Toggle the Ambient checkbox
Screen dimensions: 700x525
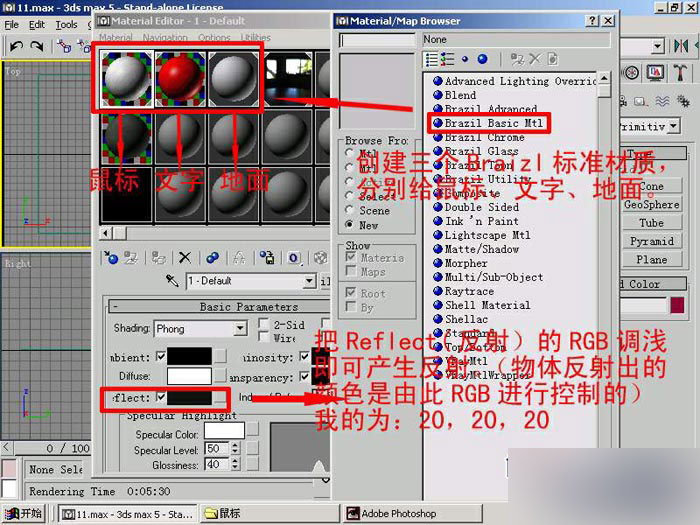pos(161,357)
